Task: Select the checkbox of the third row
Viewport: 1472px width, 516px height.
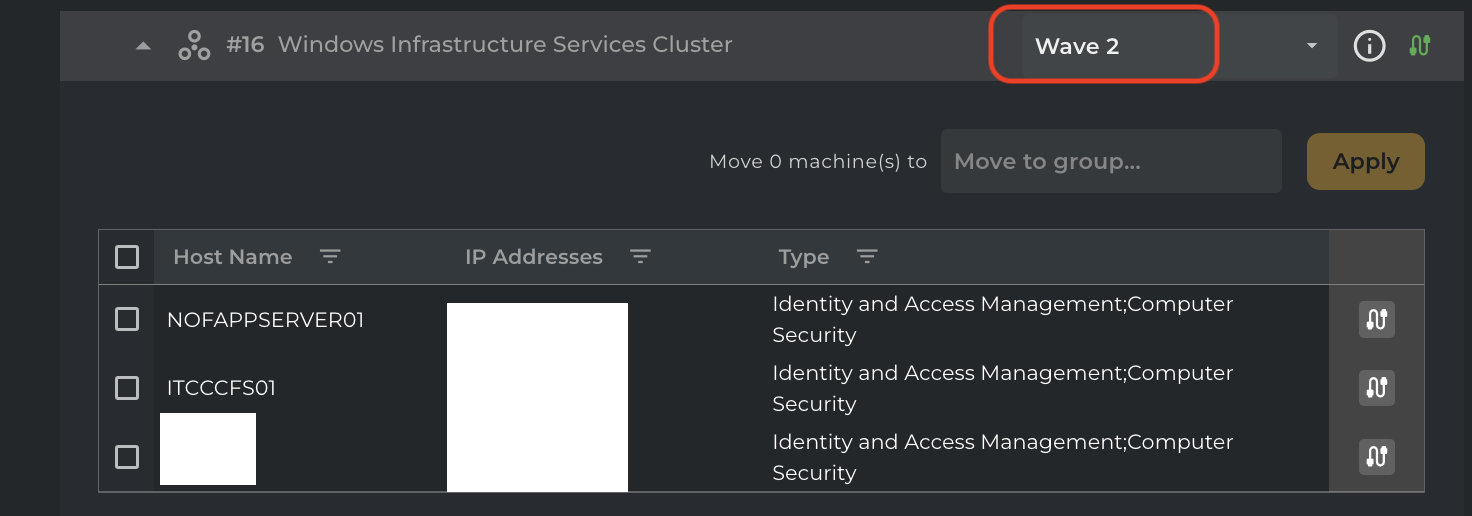Action: click(127, 457)
